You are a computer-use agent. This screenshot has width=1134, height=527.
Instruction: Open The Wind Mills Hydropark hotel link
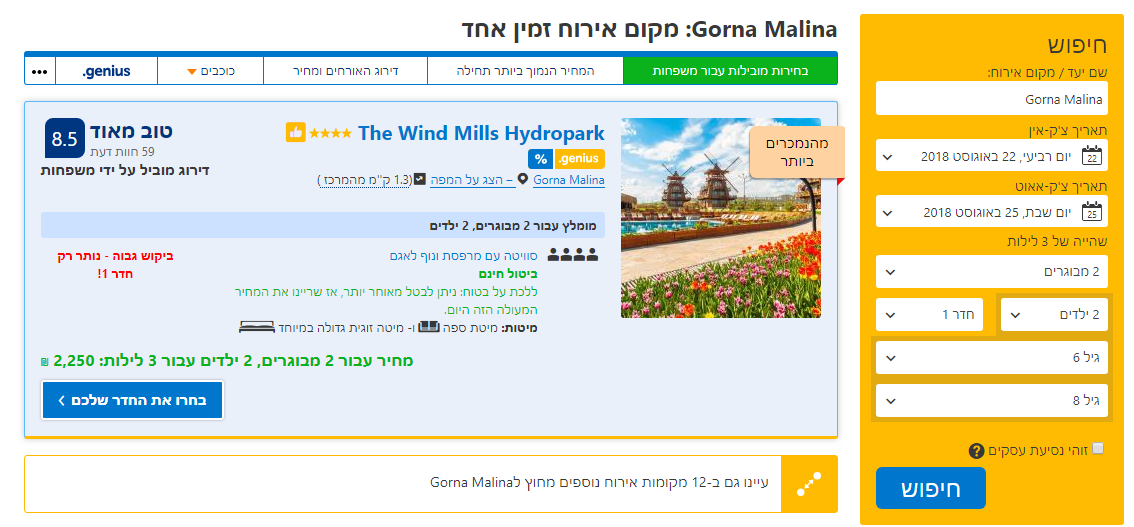481,133
